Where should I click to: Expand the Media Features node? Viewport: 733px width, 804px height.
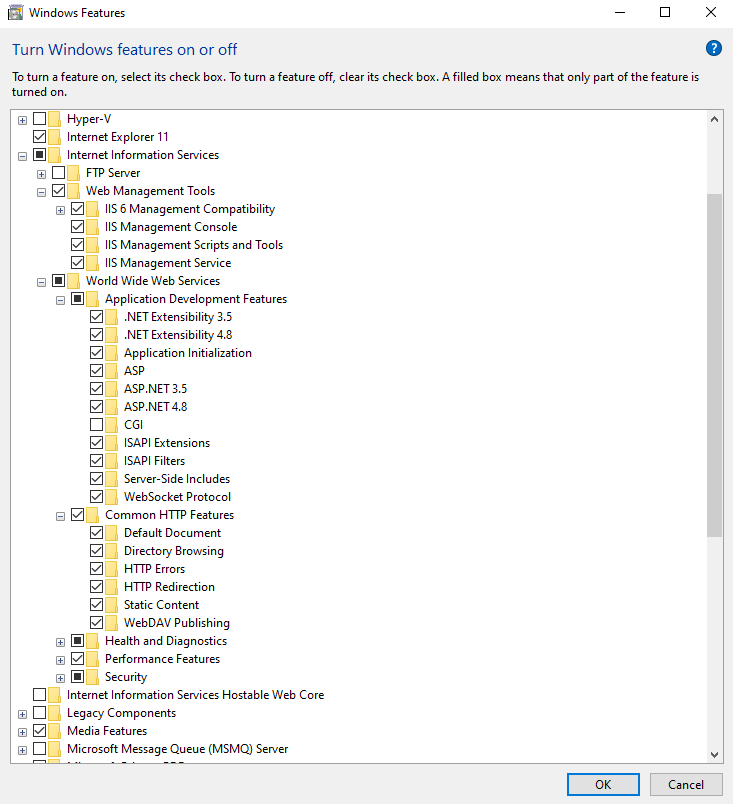click(22, 732)
